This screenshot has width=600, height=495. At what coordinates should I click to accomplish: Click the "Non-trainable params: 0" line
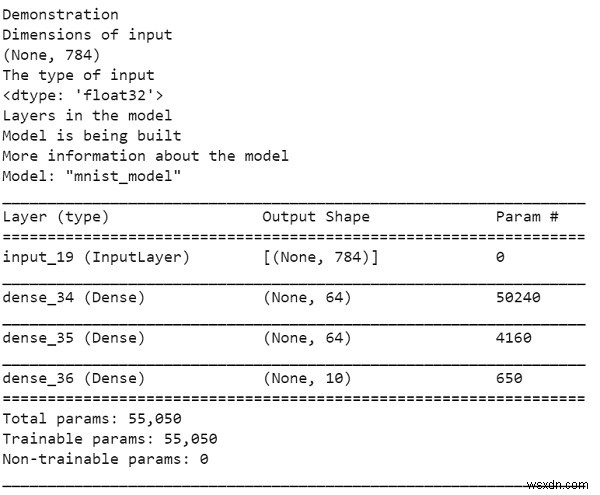[105, 459]
